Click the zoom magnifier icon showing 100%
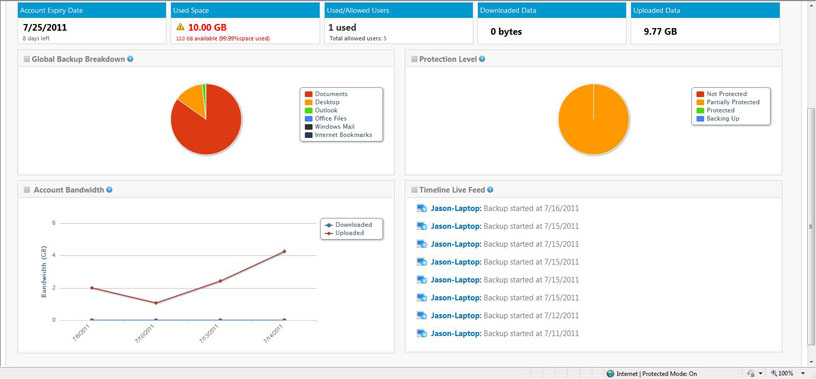Viewport: 816px width, 379px height. pos(774,373)
